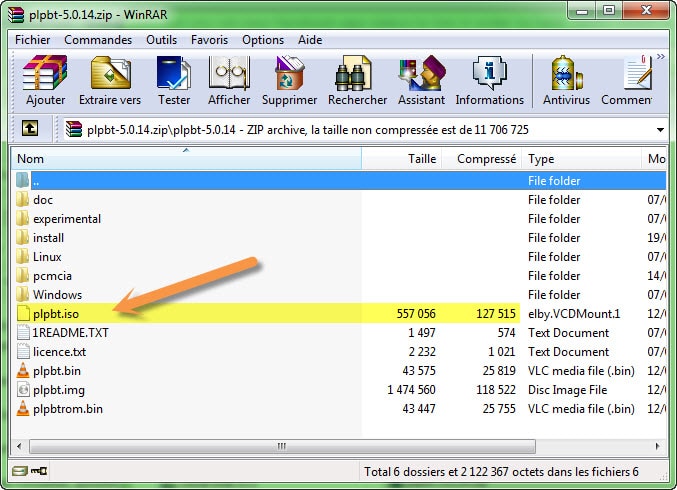
Task: Click the disc image icon of plpbt.img
Action: (x=23, y=389)
